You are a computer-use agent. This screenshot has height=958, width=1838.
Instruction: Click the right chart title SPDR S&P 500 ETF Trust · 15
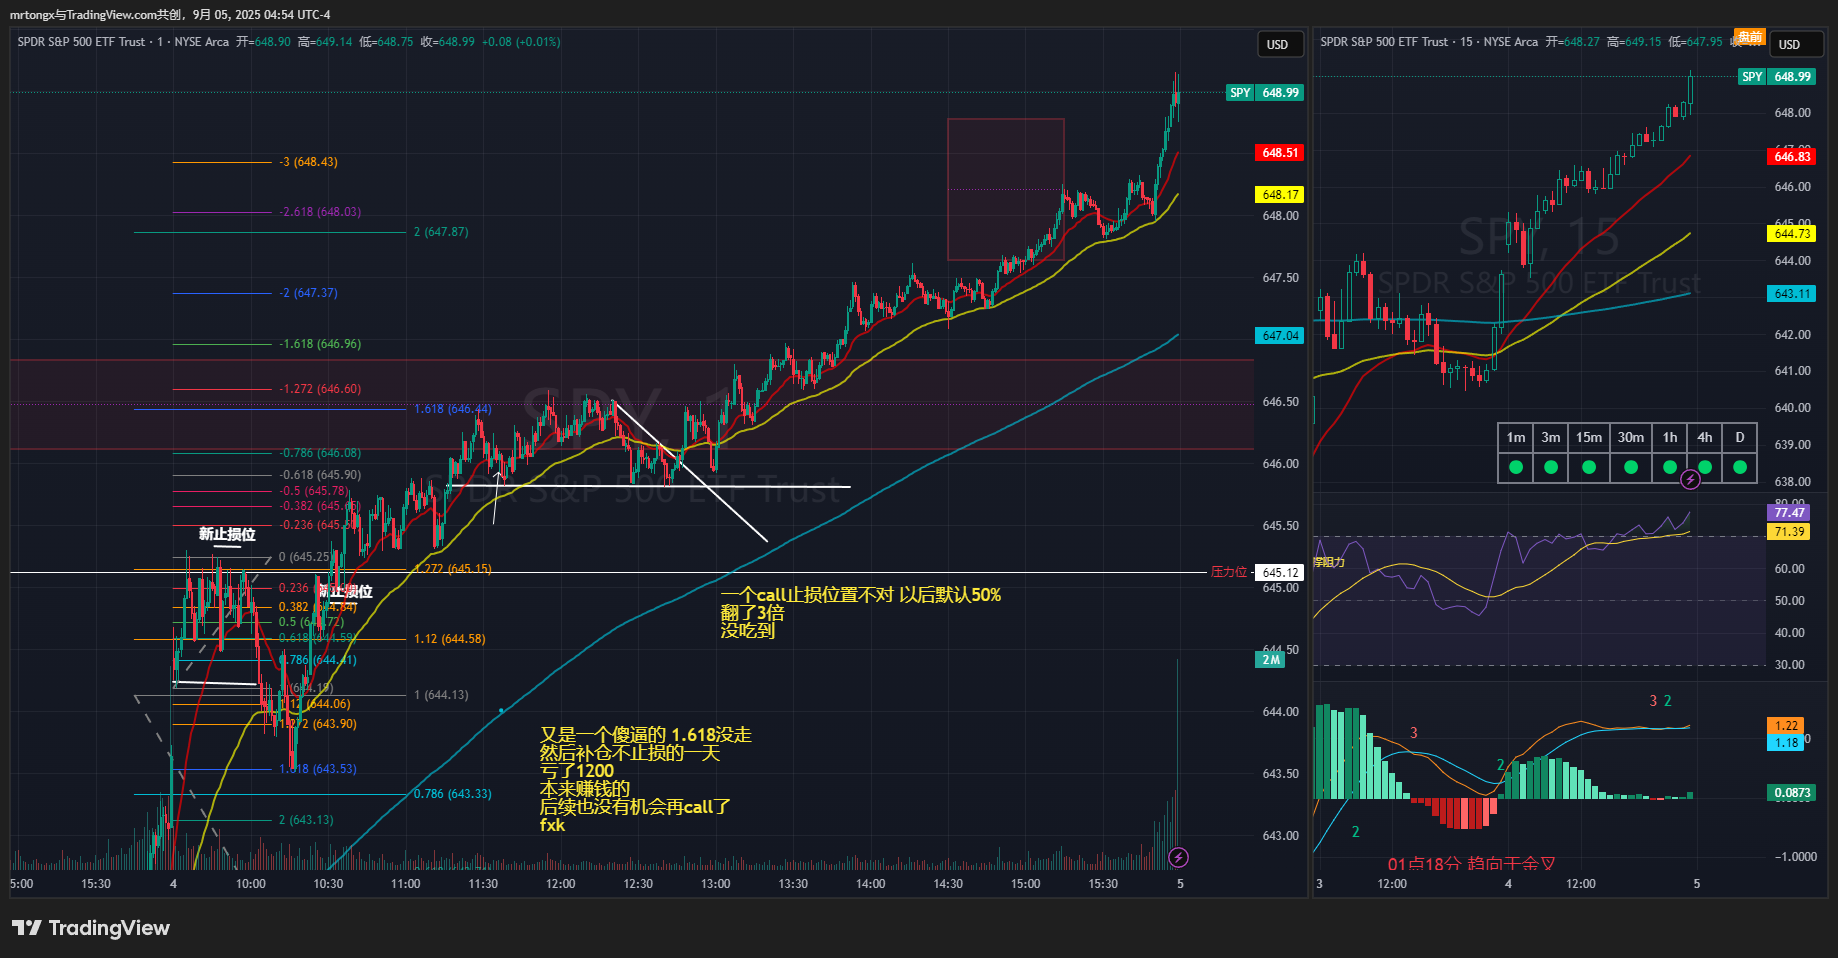coord(1396,42)
